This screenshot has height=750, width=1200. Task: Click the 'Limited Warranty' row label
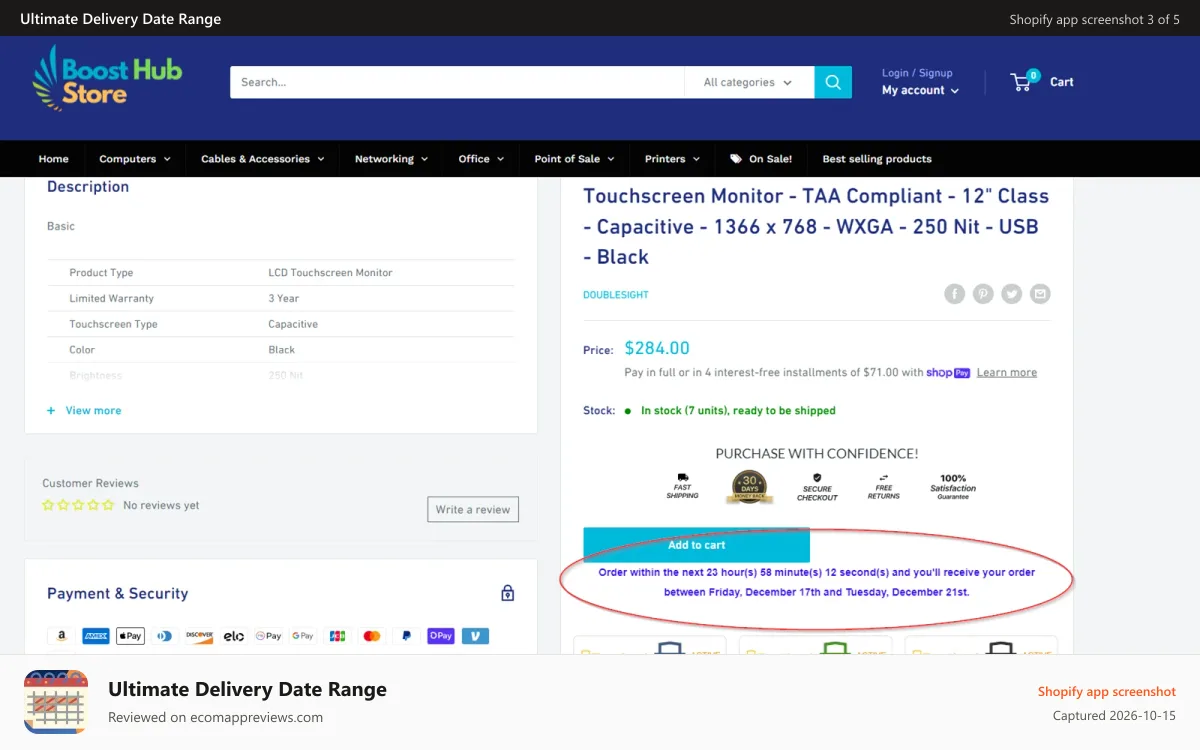coord(112,298)
